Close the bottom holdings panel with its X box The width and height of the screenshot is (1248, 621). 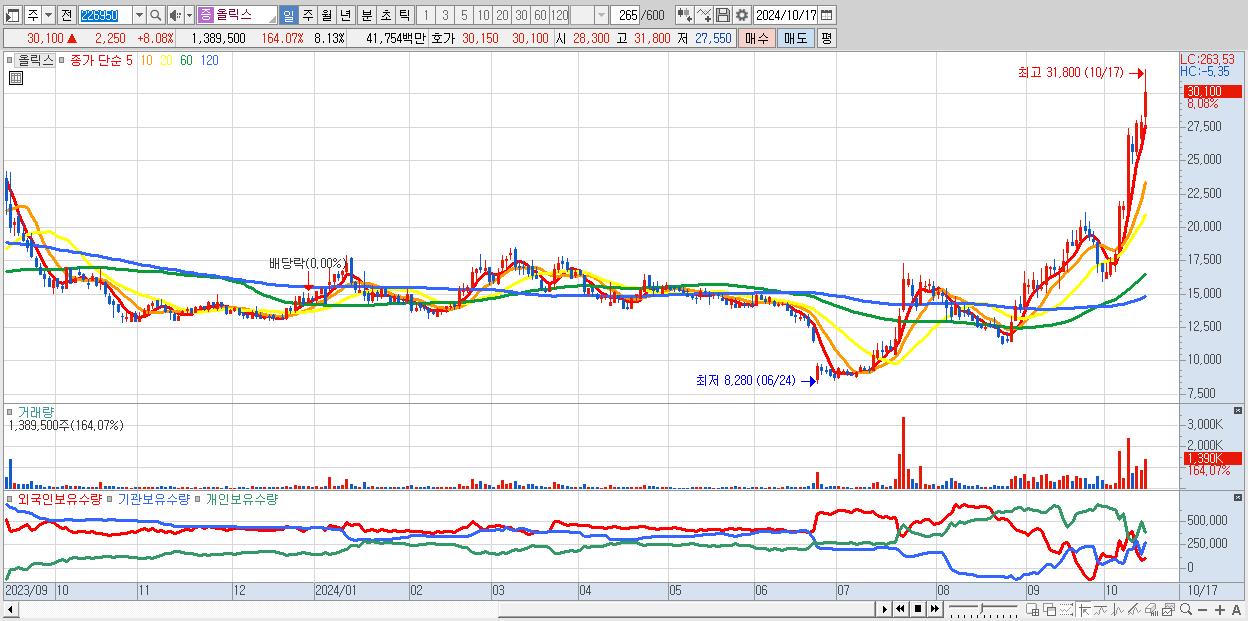(x=1239, y=498)
